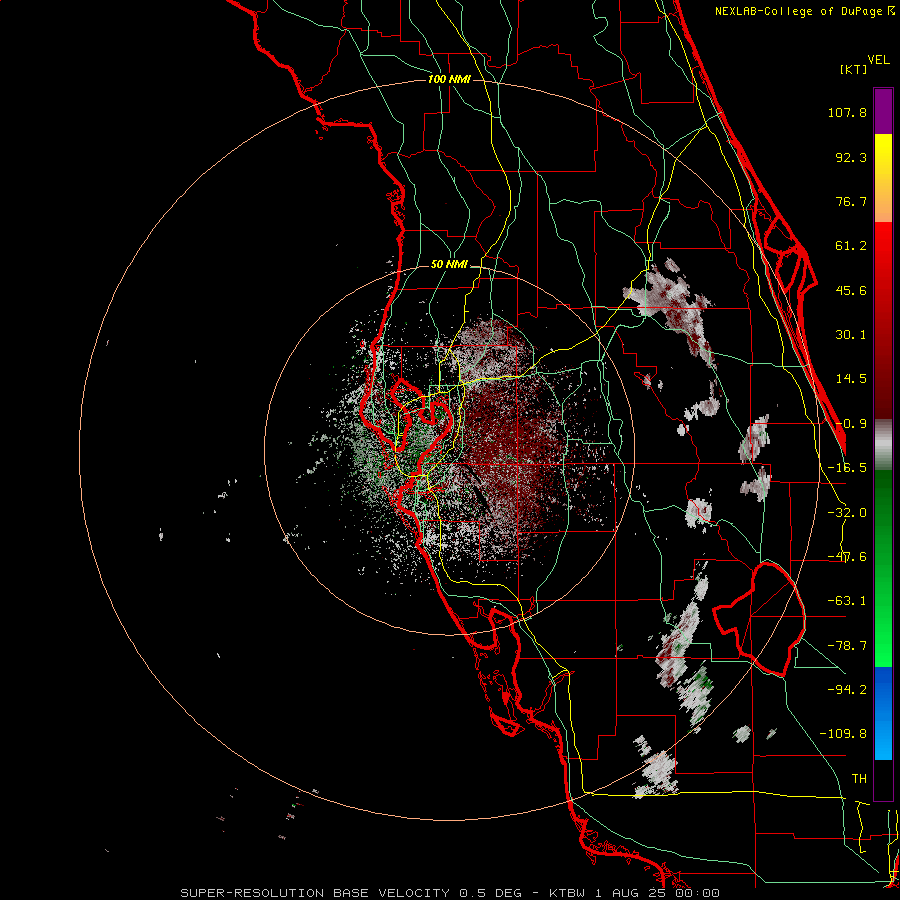The height and width of the screenshot is (900, 900).
Task: Select the 14.5 scale value
Action: [x=851, y=379]
